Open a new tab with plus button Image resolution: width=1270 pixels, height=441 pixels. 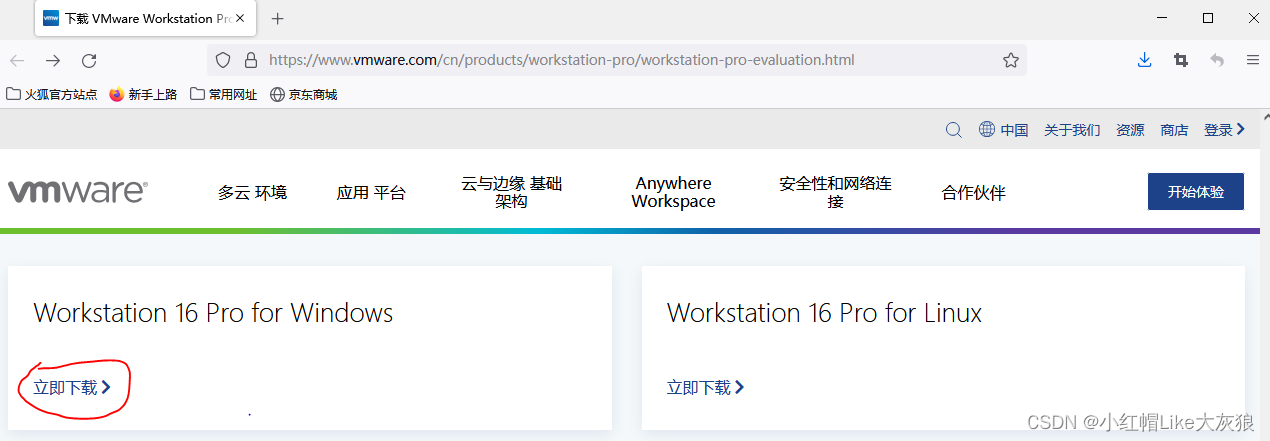[x=278, y=18]
